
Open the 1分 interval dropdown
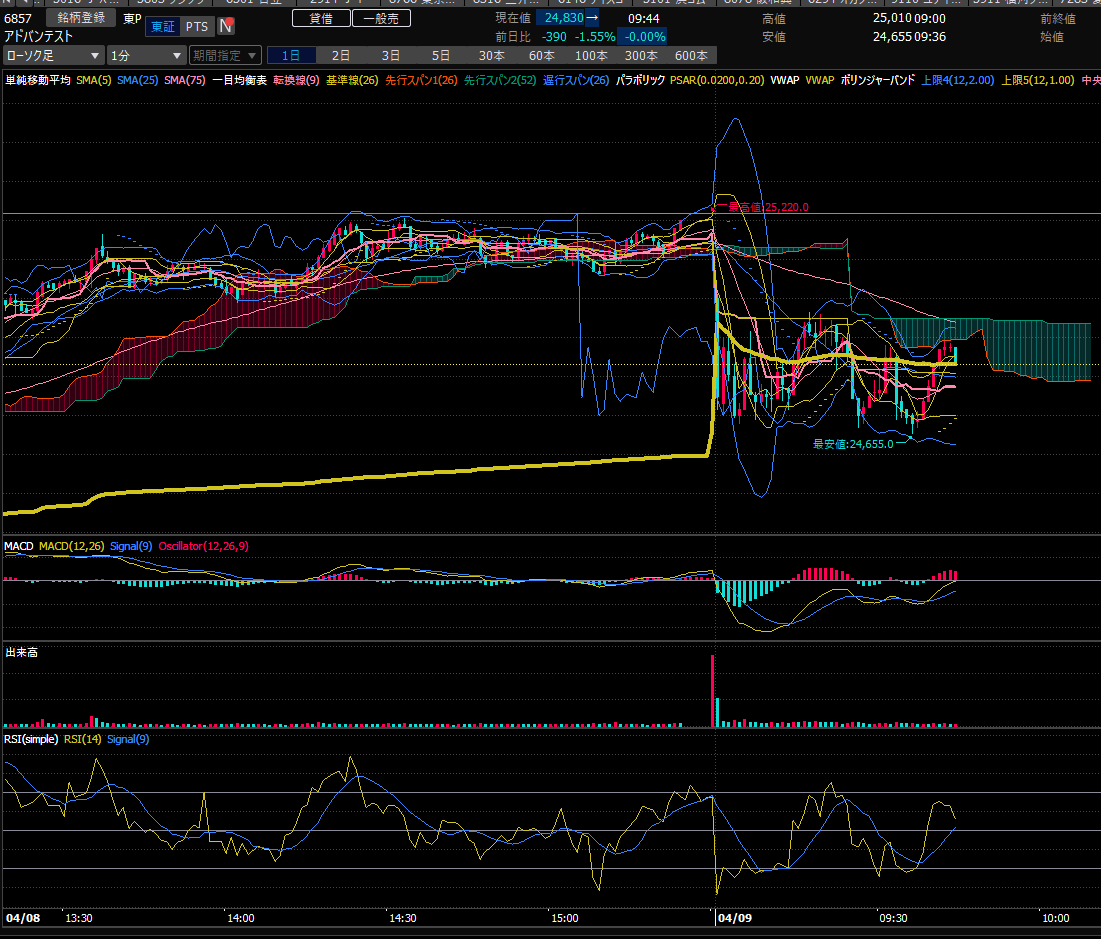coord(146,56)
